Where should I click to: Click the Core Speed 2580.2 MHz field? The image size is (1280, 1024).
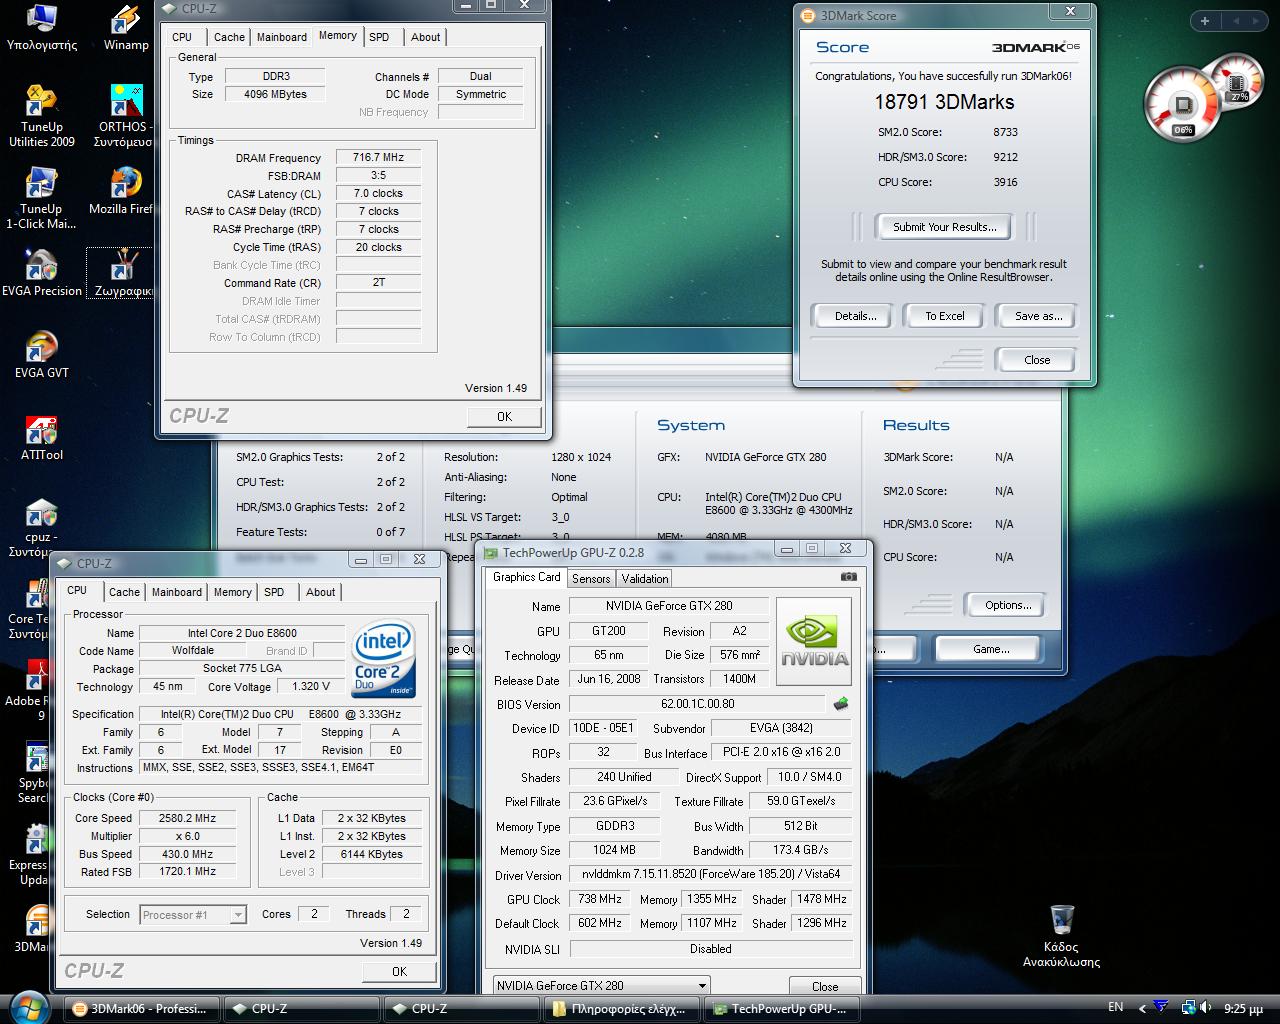click(187, 818)
